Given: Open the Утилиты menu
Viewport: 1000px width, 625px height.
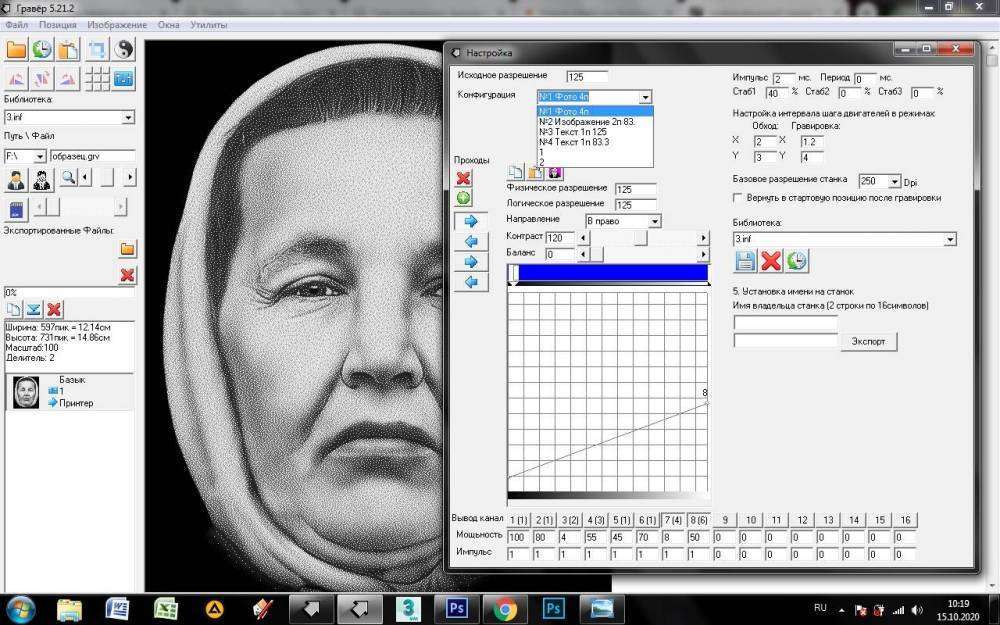Looking at the screenshot, I should pyautogui.click(x=207, y=23).
